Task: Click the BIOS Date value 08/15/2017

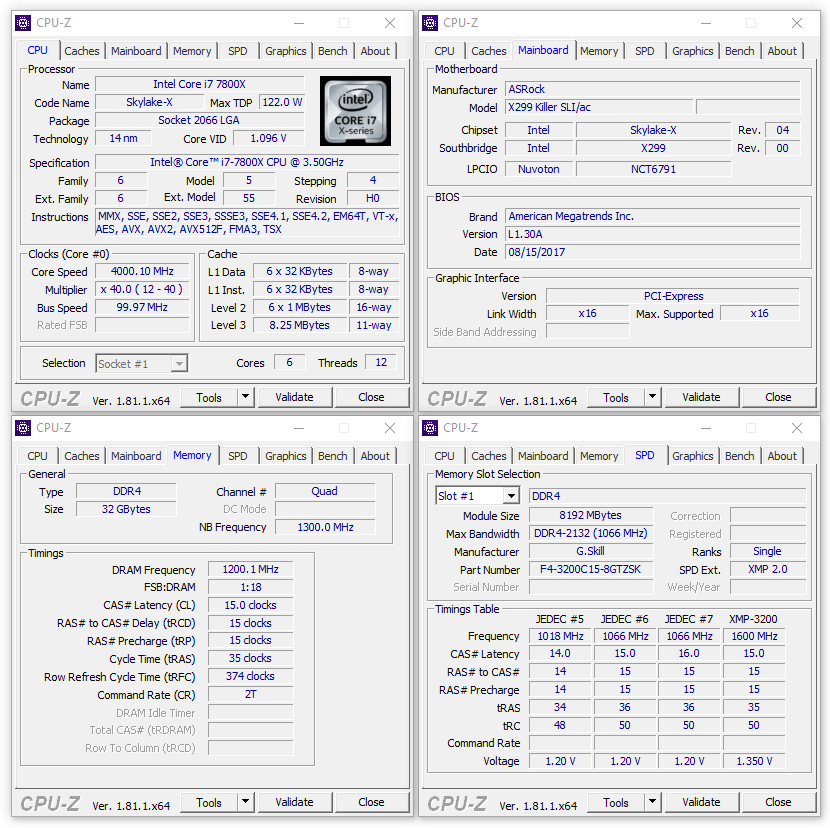Action: coord(652,252)
